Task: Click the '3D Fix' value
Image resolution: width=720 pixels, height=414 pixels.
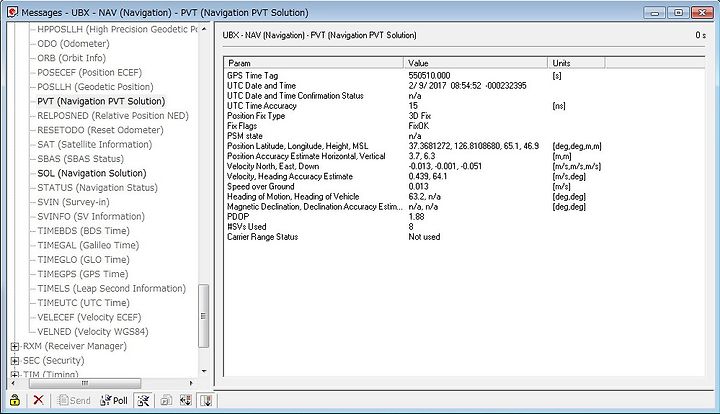Action: pyautogui.click(x=420, y=116)
